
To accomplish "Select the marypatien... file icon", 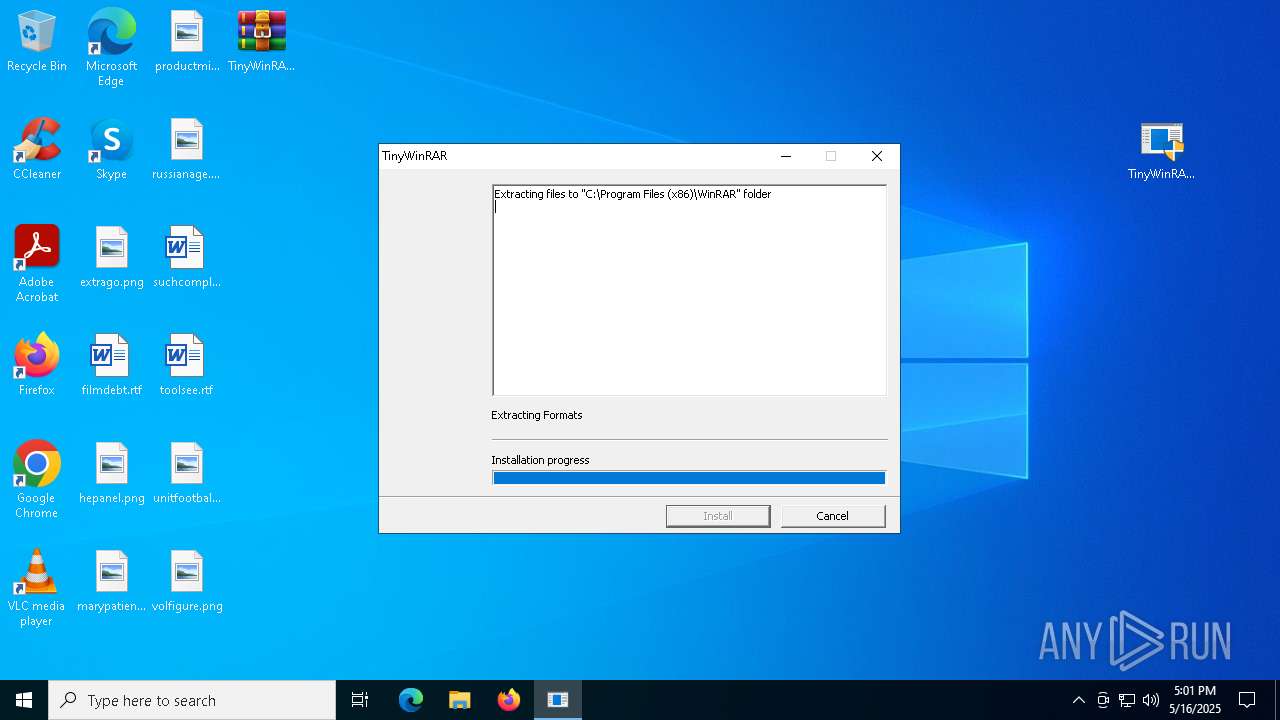I will click(x=111, y=582).
